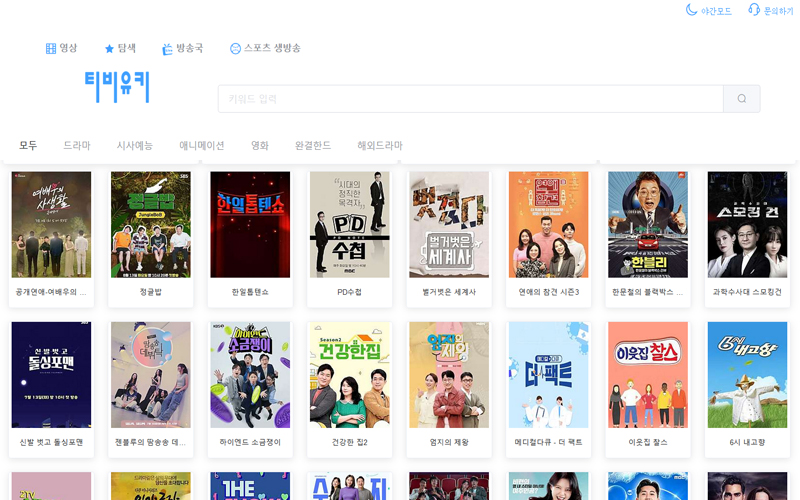Open the 하이엔드 소금쟁이 poster
The image size is (800, 500).
pyautogui.click(x=250, y=374)
